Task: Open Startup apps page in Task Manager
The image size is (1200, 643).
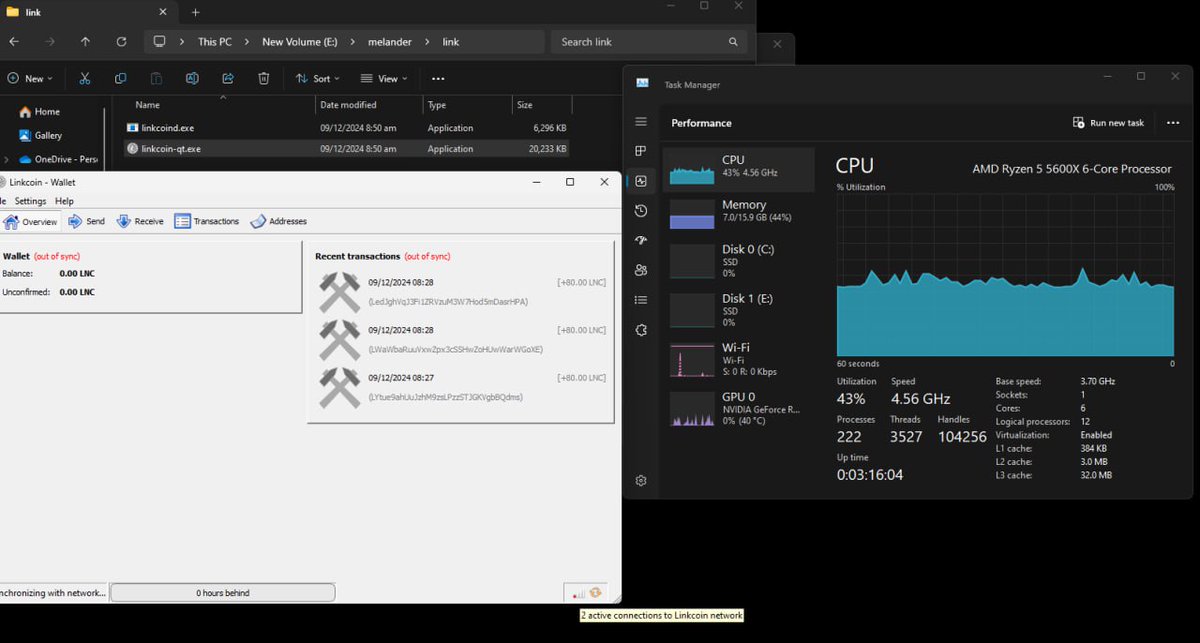Action: click(641, 240)
